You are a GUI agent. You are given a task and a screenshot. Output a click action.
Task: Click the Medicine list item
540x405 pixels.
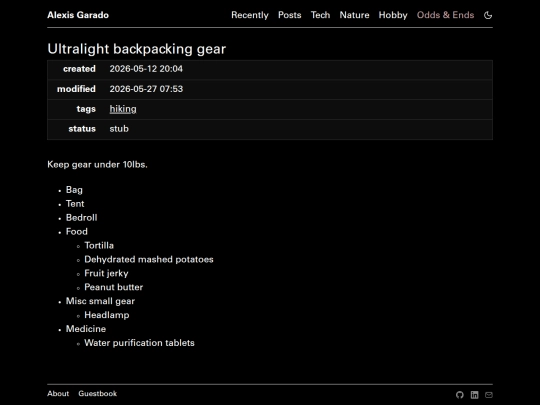click(x=86, y=329)
